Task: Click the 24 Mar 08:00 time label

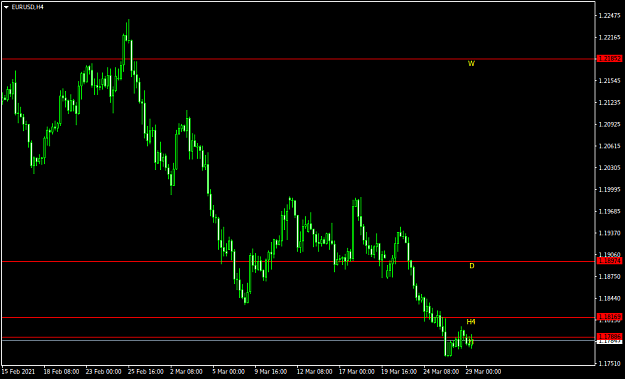Action: point(442,372)
